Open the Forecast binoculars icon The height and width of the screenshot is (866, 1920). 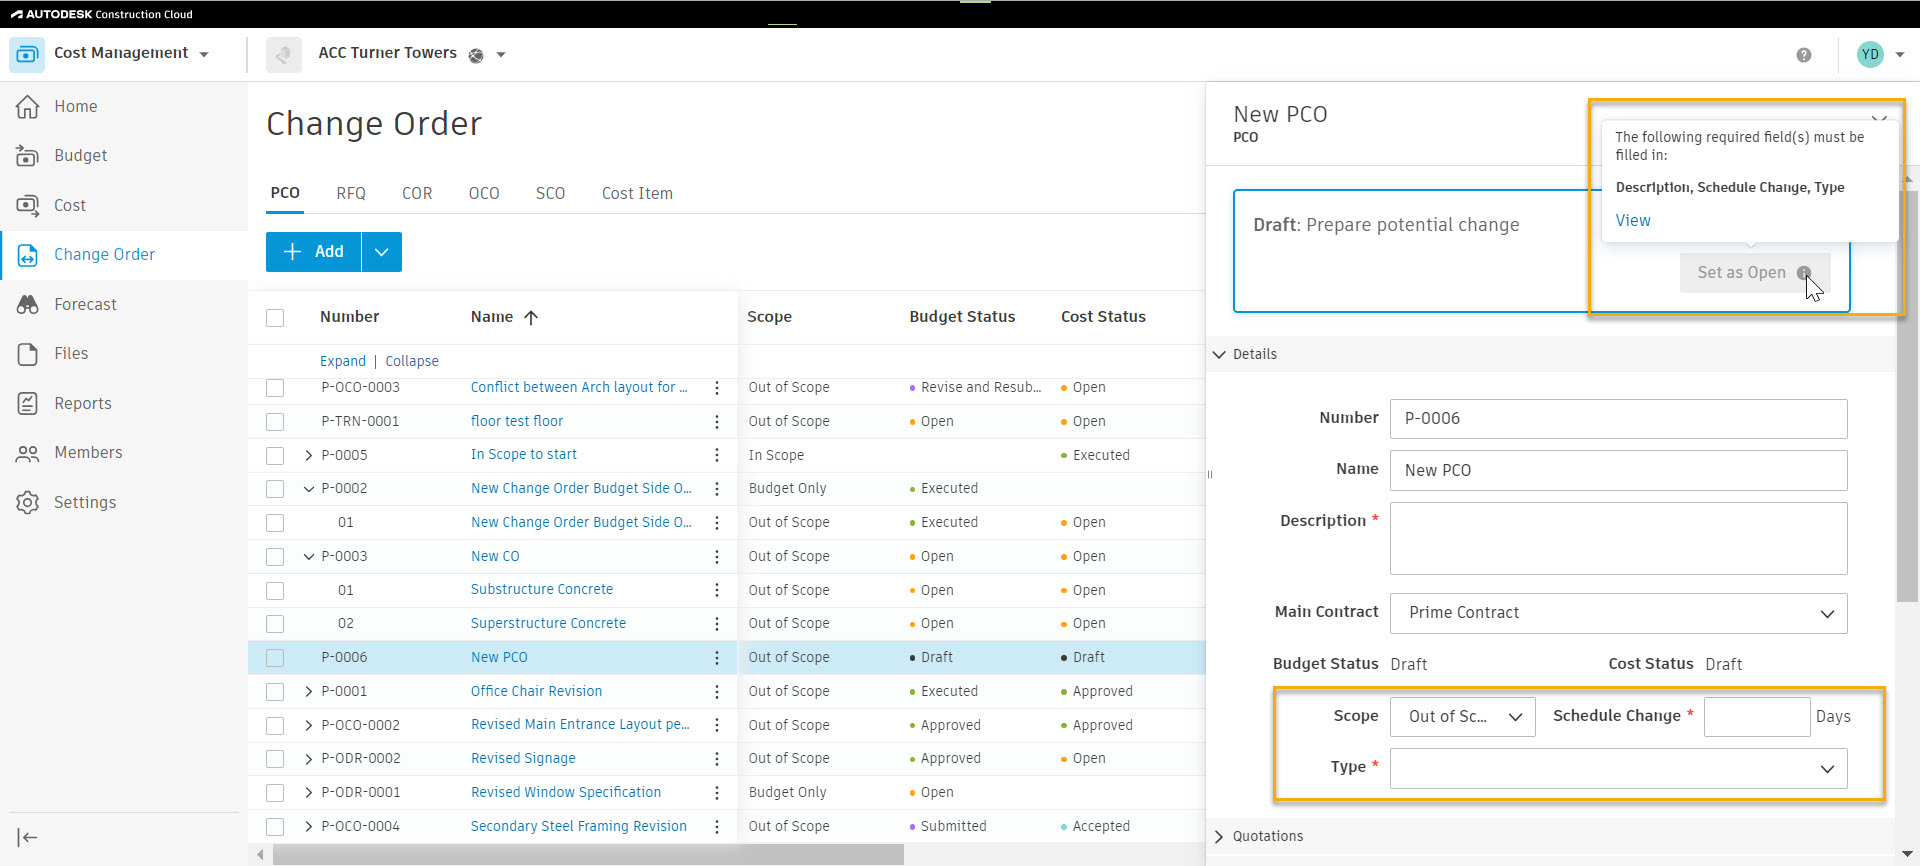click(28, 304)
